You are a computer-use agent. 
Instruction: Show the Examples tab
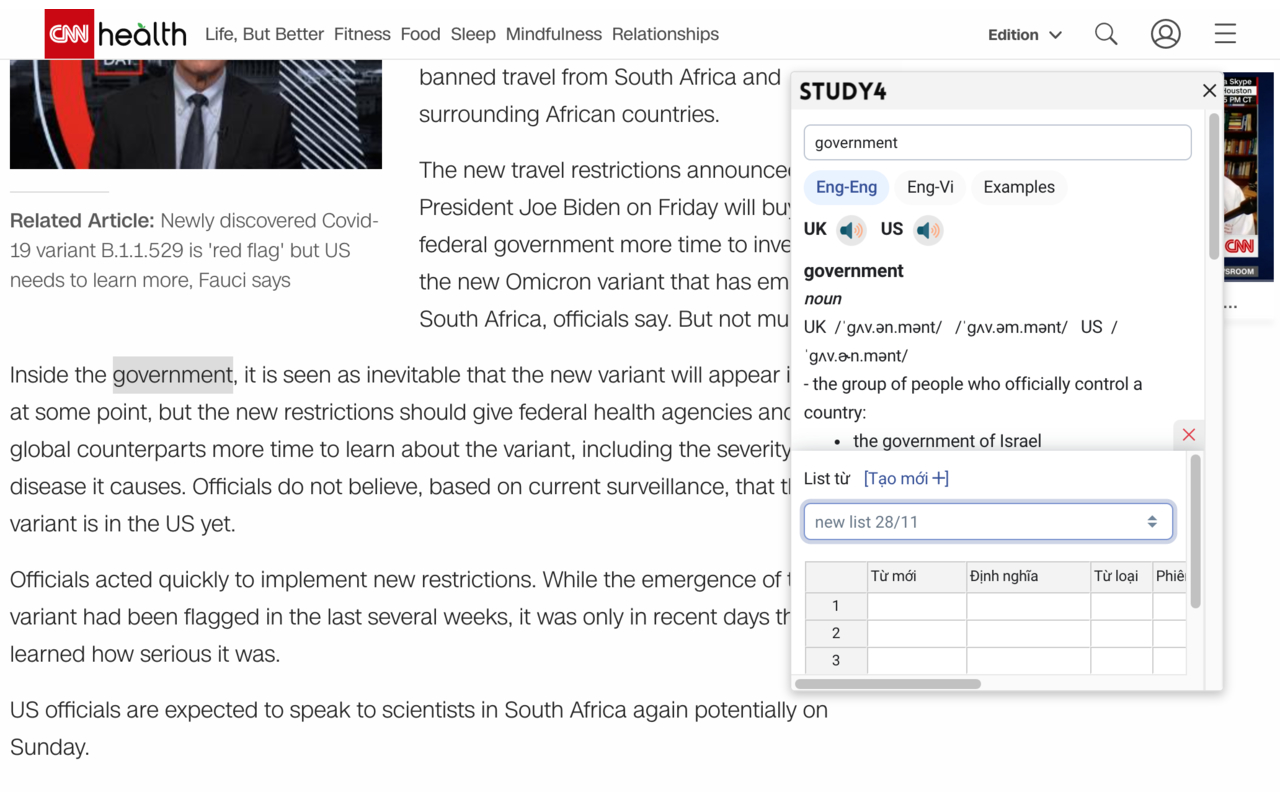tap(1018, 187)
